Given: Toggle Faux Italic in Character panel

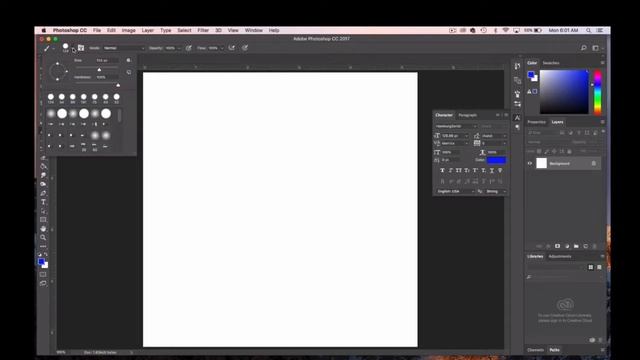Looking at the screenshot, I should coord(451,170).
